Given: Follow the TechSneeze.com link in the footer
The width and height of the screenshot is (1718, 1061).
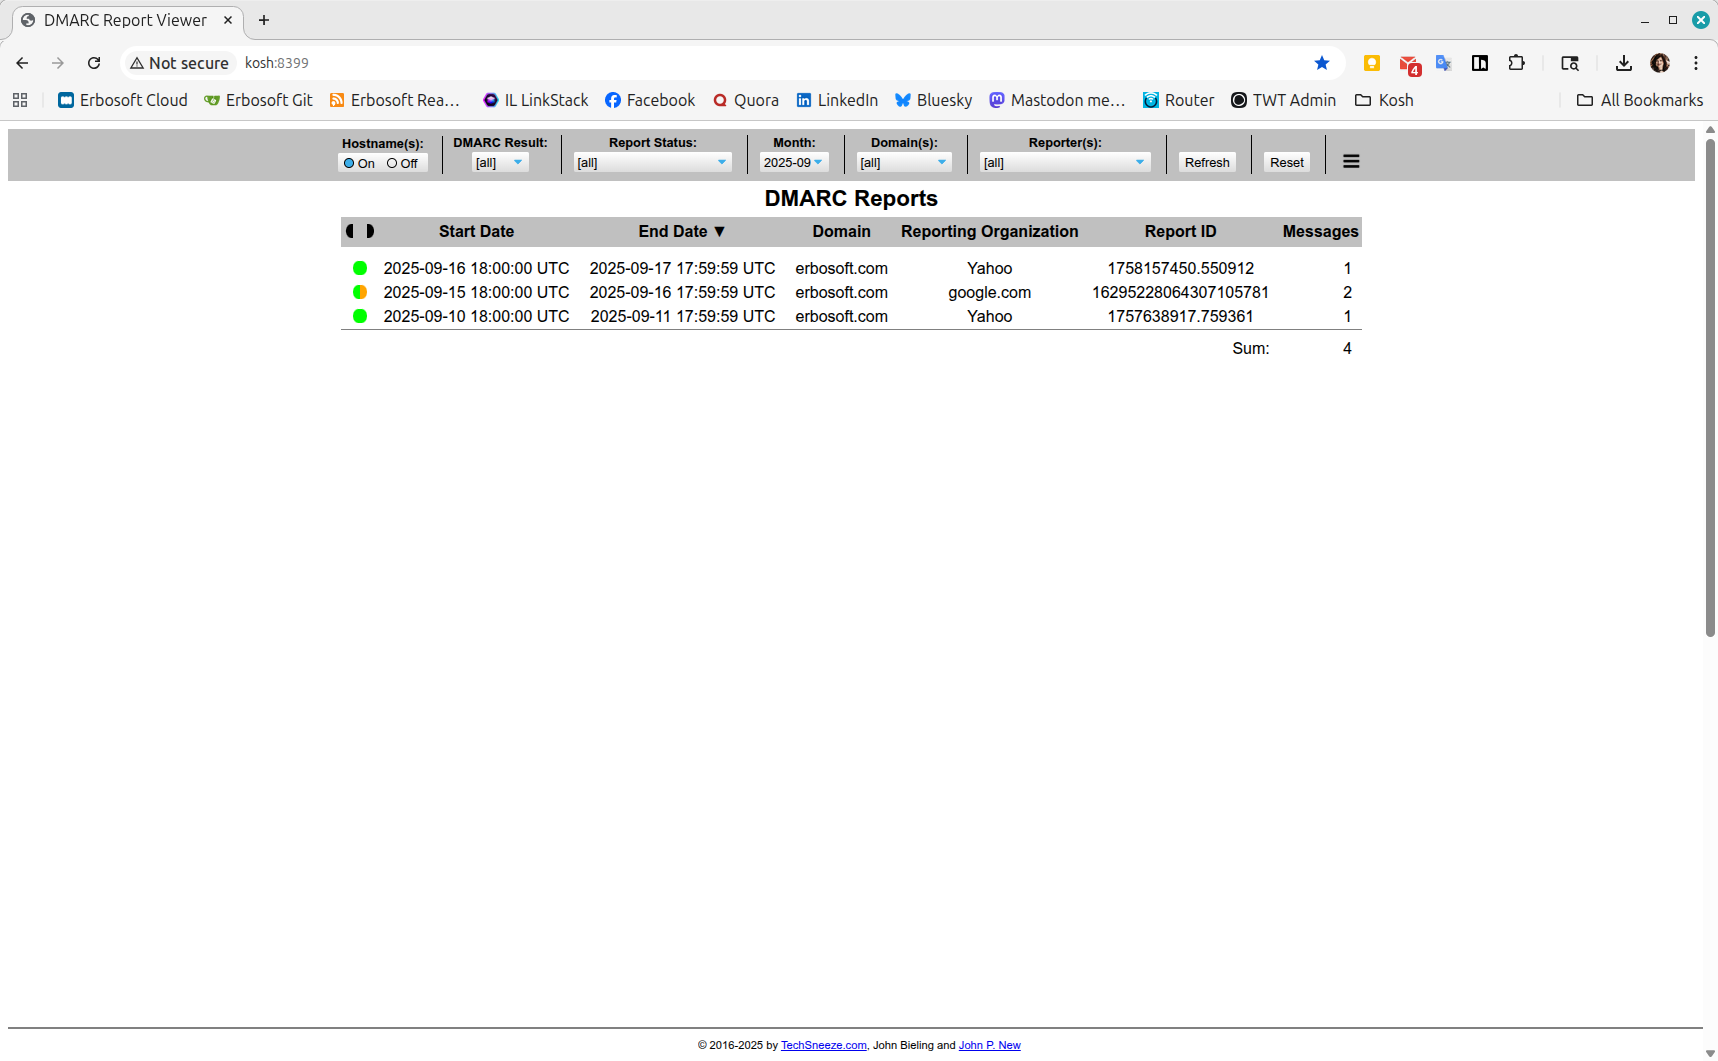Looking at the screenshot, I should tap(822, 1045).
